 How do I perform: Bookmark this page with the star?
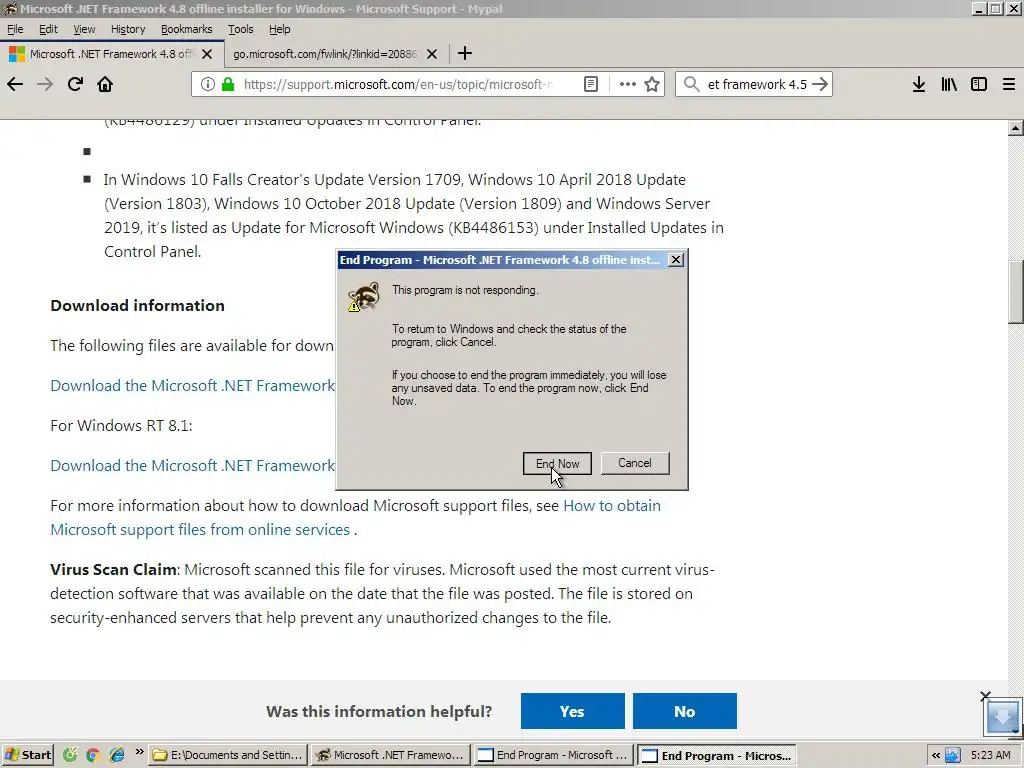pos(652,84)
